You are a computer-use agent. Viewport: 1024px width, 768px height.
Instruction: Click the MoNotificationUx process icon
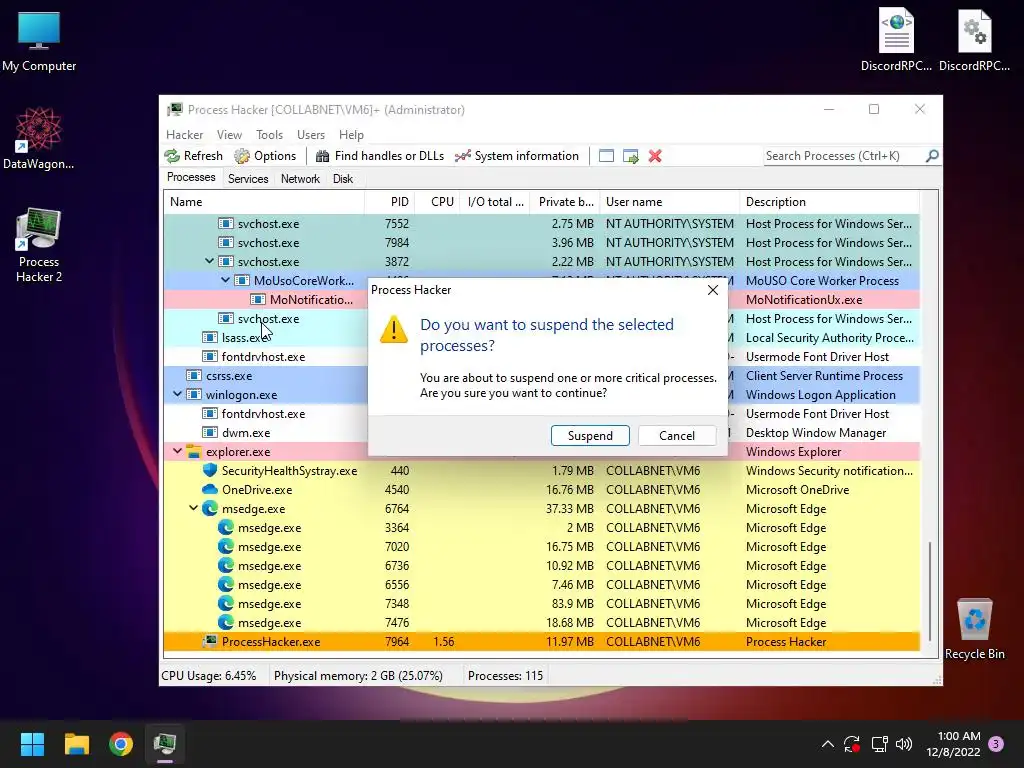[x=258, y=299]
